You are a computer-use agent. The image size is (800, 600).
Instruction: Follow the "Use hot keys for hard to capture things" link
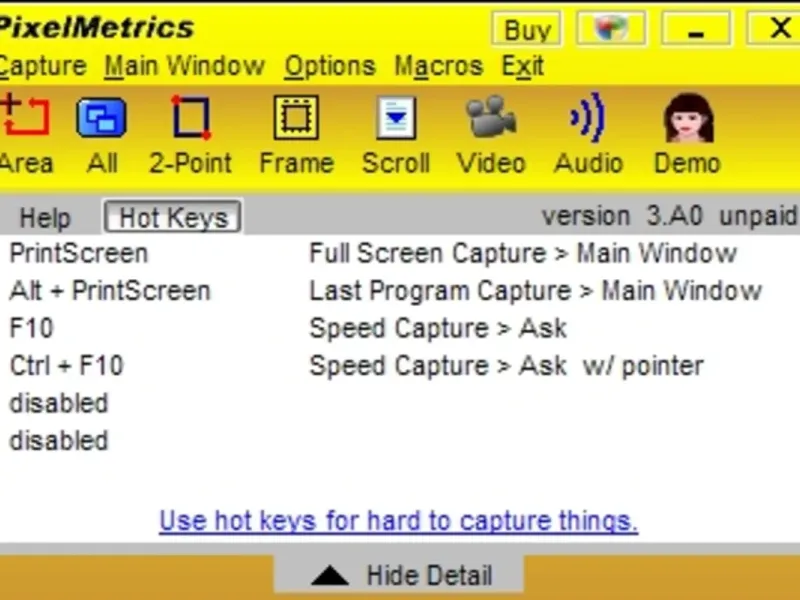(398, 521)
